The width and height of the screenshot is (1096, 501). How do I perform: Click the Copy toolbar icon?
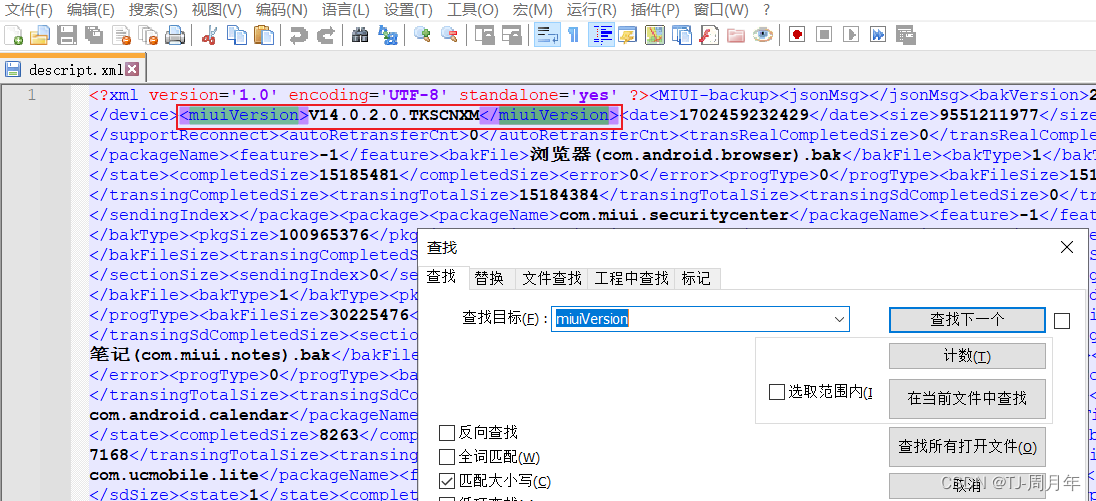[x=237, y=34]
